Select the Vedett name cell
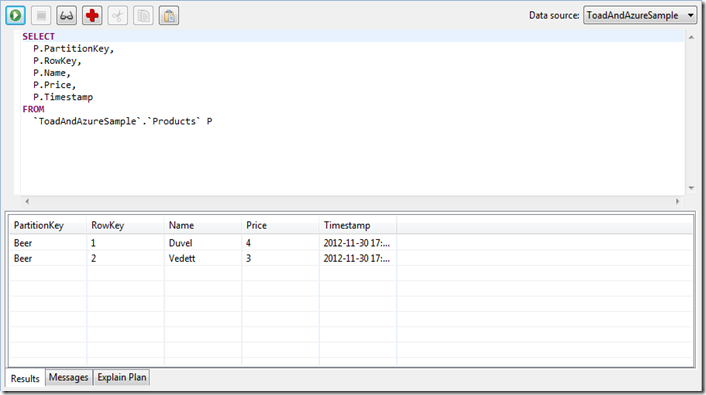Image resolution: width=706 pixels, height=395 pixels. [x=203, y=259]
